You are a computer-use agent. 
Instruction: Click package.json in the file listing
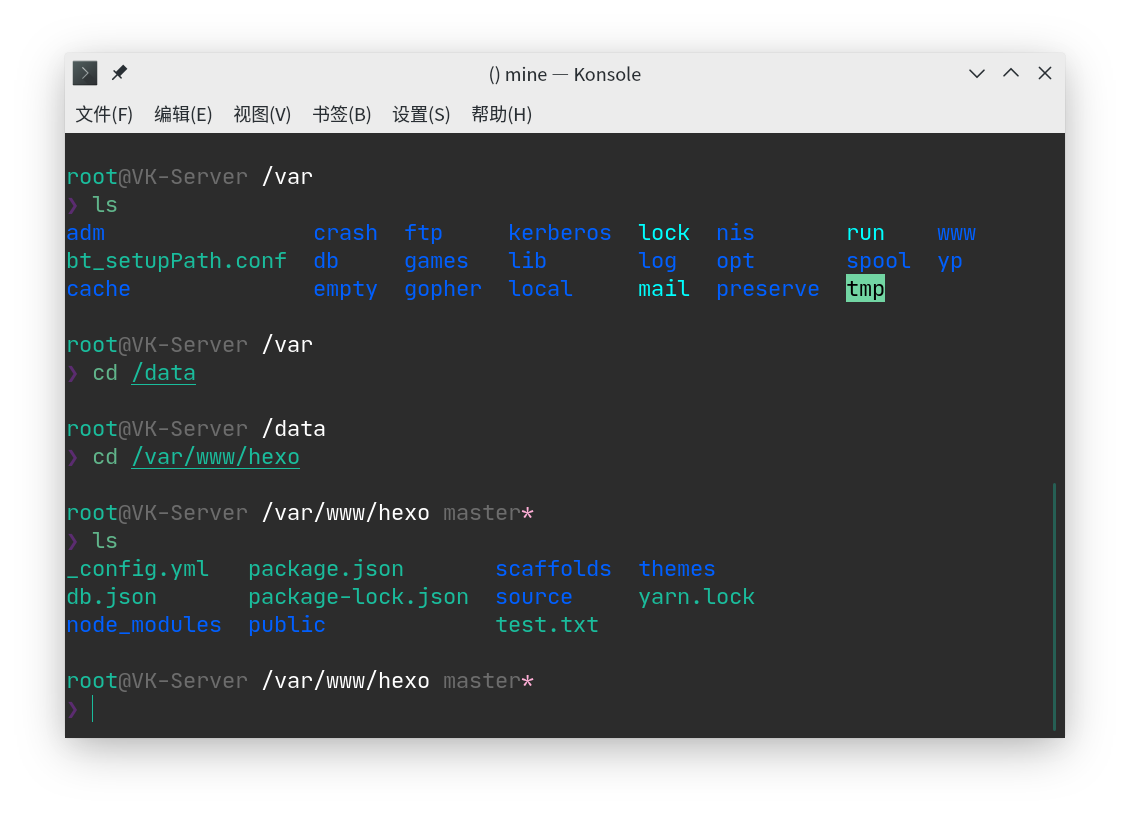[x=326, y=568]
